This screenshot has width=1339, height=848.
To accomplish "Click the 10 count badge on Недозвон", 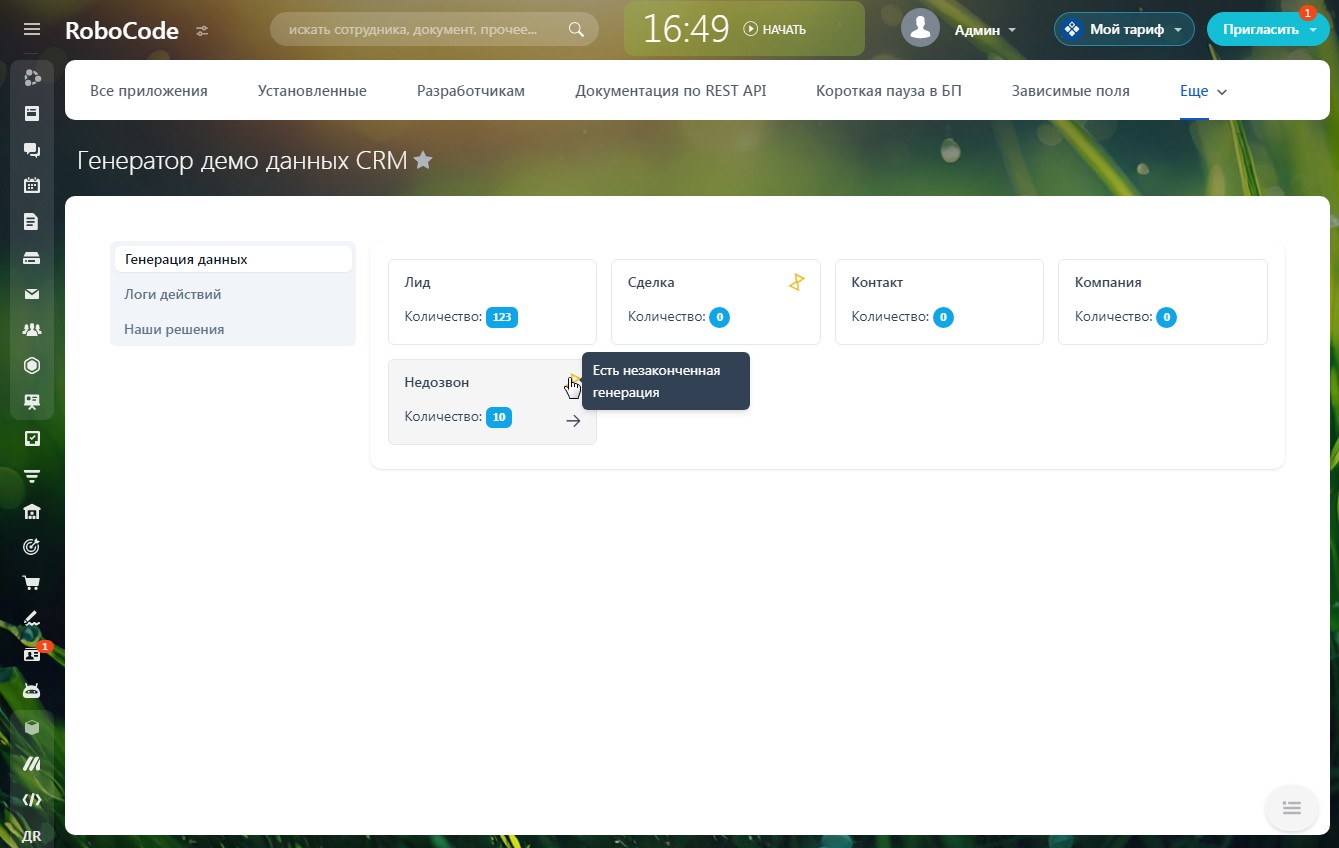I will point(499,417).
